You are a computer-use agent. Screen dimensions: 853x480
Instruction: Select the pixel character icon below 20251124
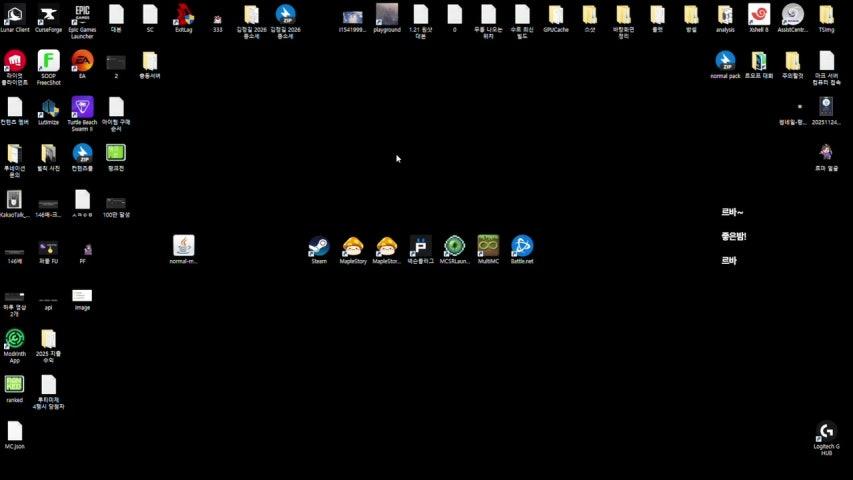(826, 153)
